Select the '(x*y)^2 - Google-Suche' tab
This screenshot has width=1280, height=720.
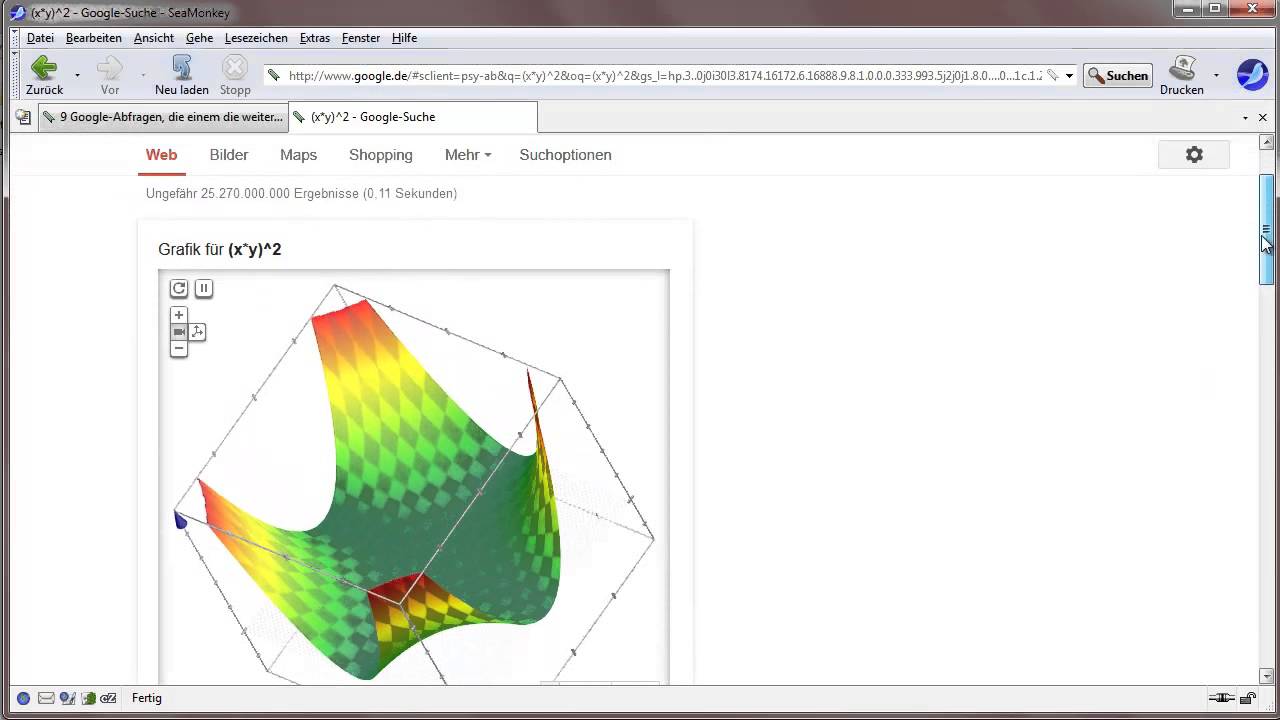click(413, 117)
